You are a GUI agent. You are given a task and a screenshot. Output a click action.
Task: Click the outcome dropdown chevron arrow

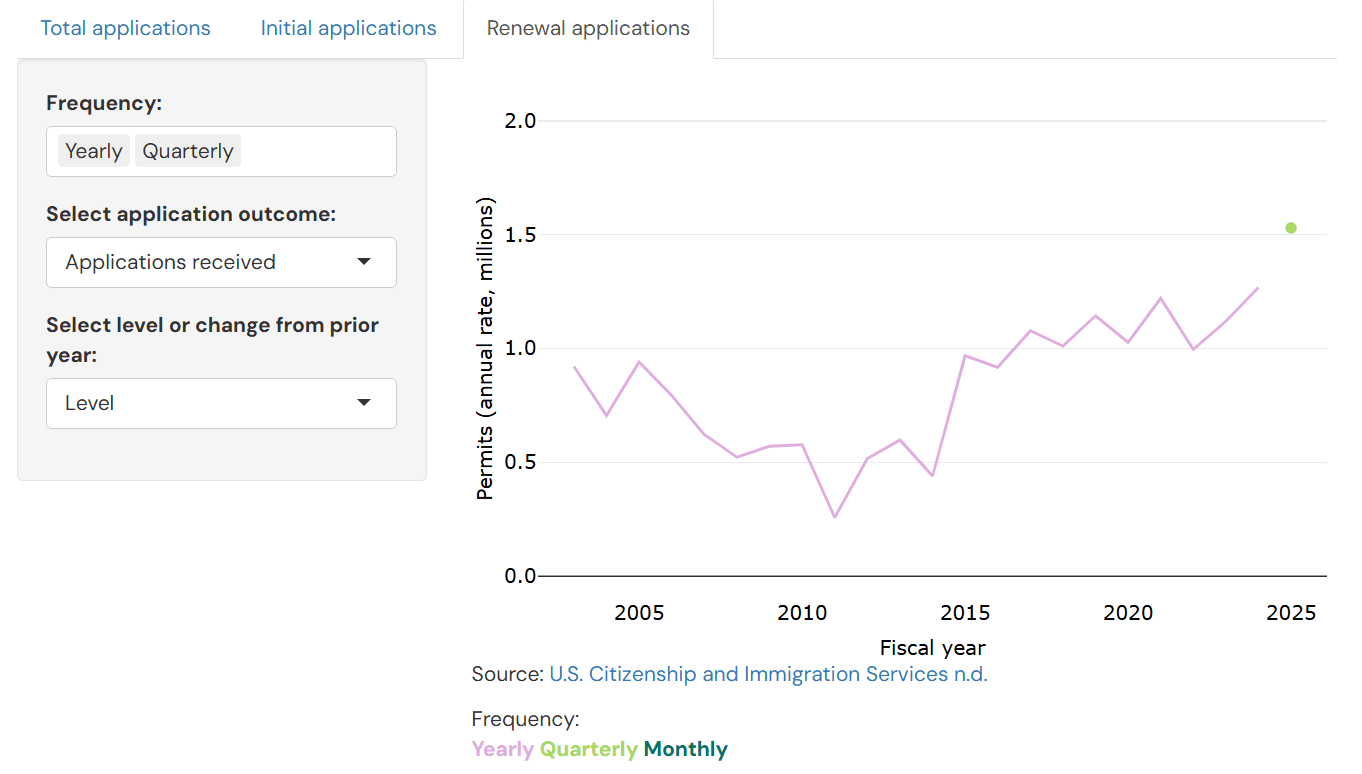click(364, 262)
